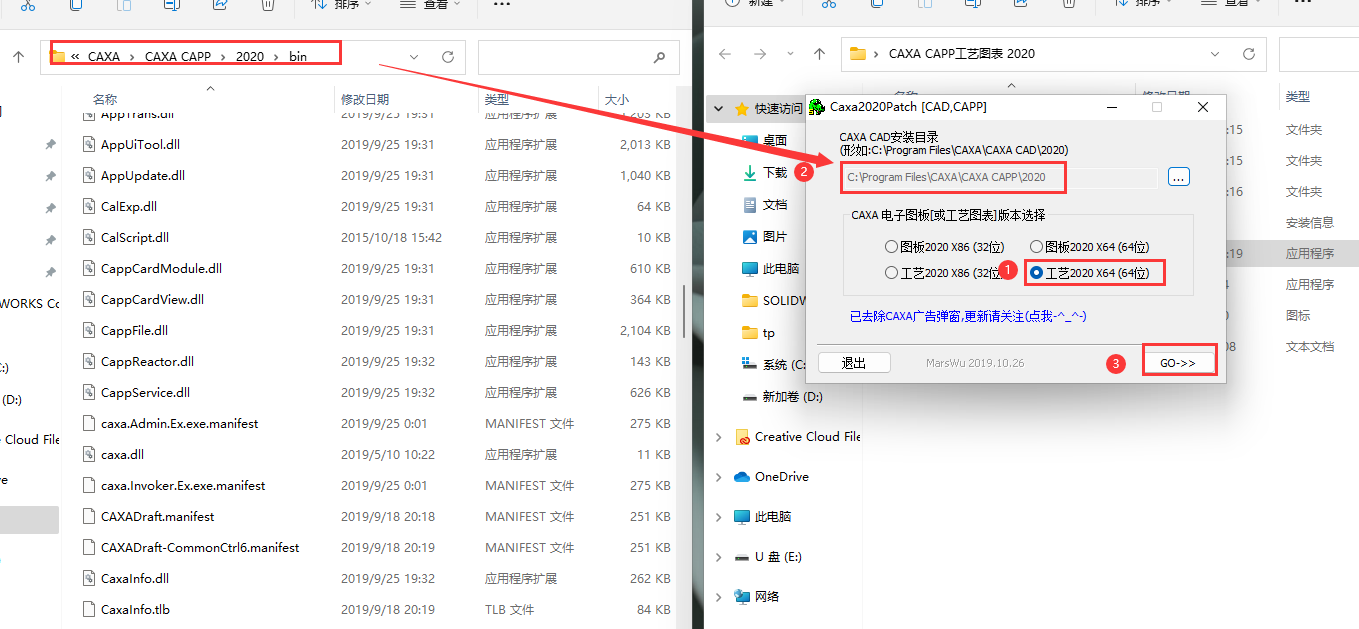Expand Creative Cloud Files tree node
The image size is (1359, 629).
click(x=719, y=436)
